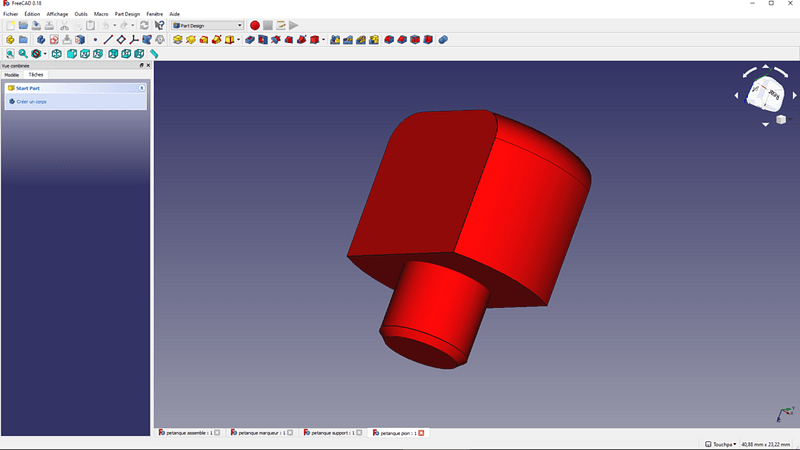Click the Créer un corps link
Image resolution: width=800 pixels, height=450 pixels.
[32, 102]
